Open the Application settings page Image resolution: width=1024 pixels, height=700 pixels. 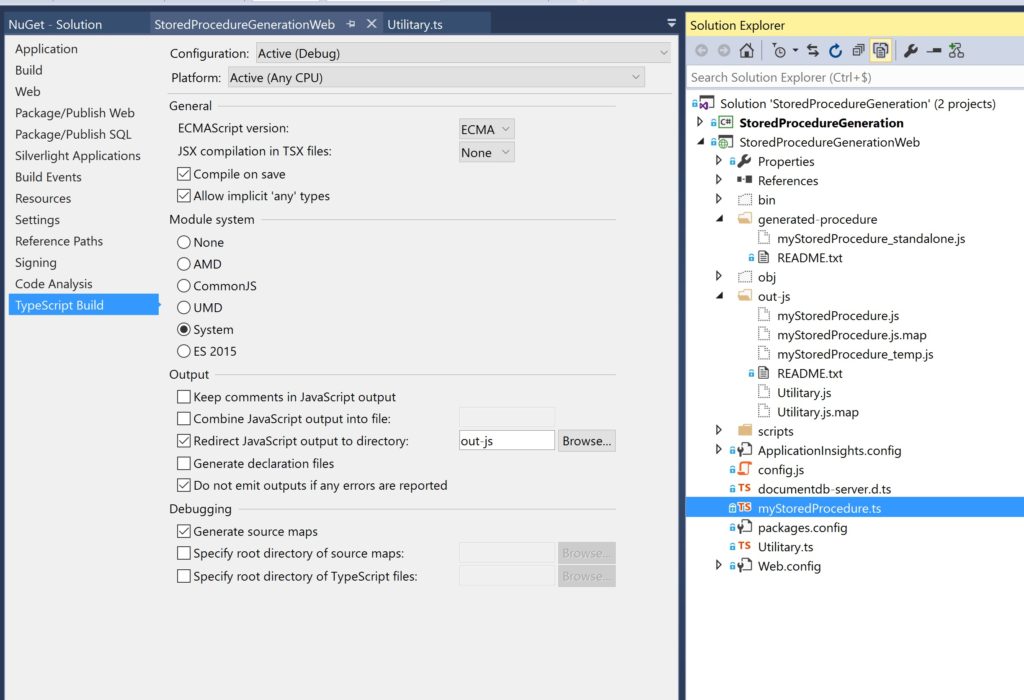[46, 49]
